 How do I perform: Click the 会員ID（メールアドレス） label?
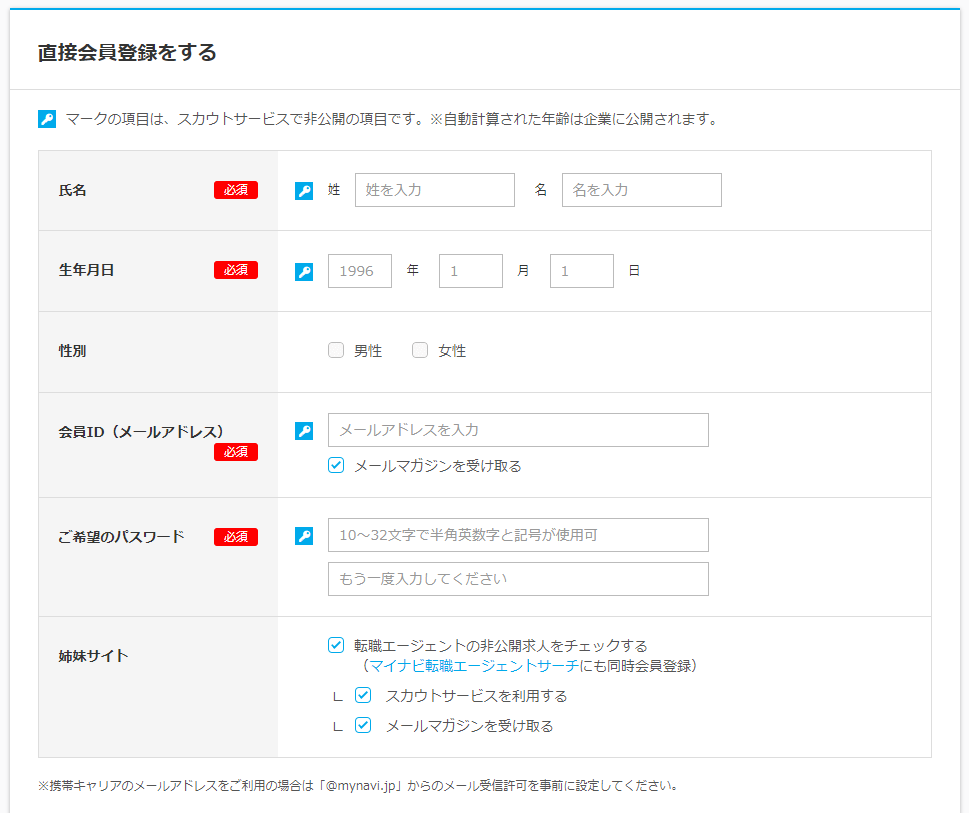[x=141, y=432]
